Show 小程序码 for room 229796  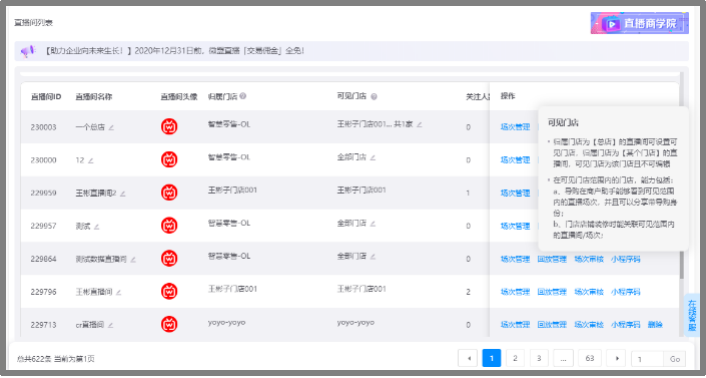pyautogui.click(x=625, y=292)
